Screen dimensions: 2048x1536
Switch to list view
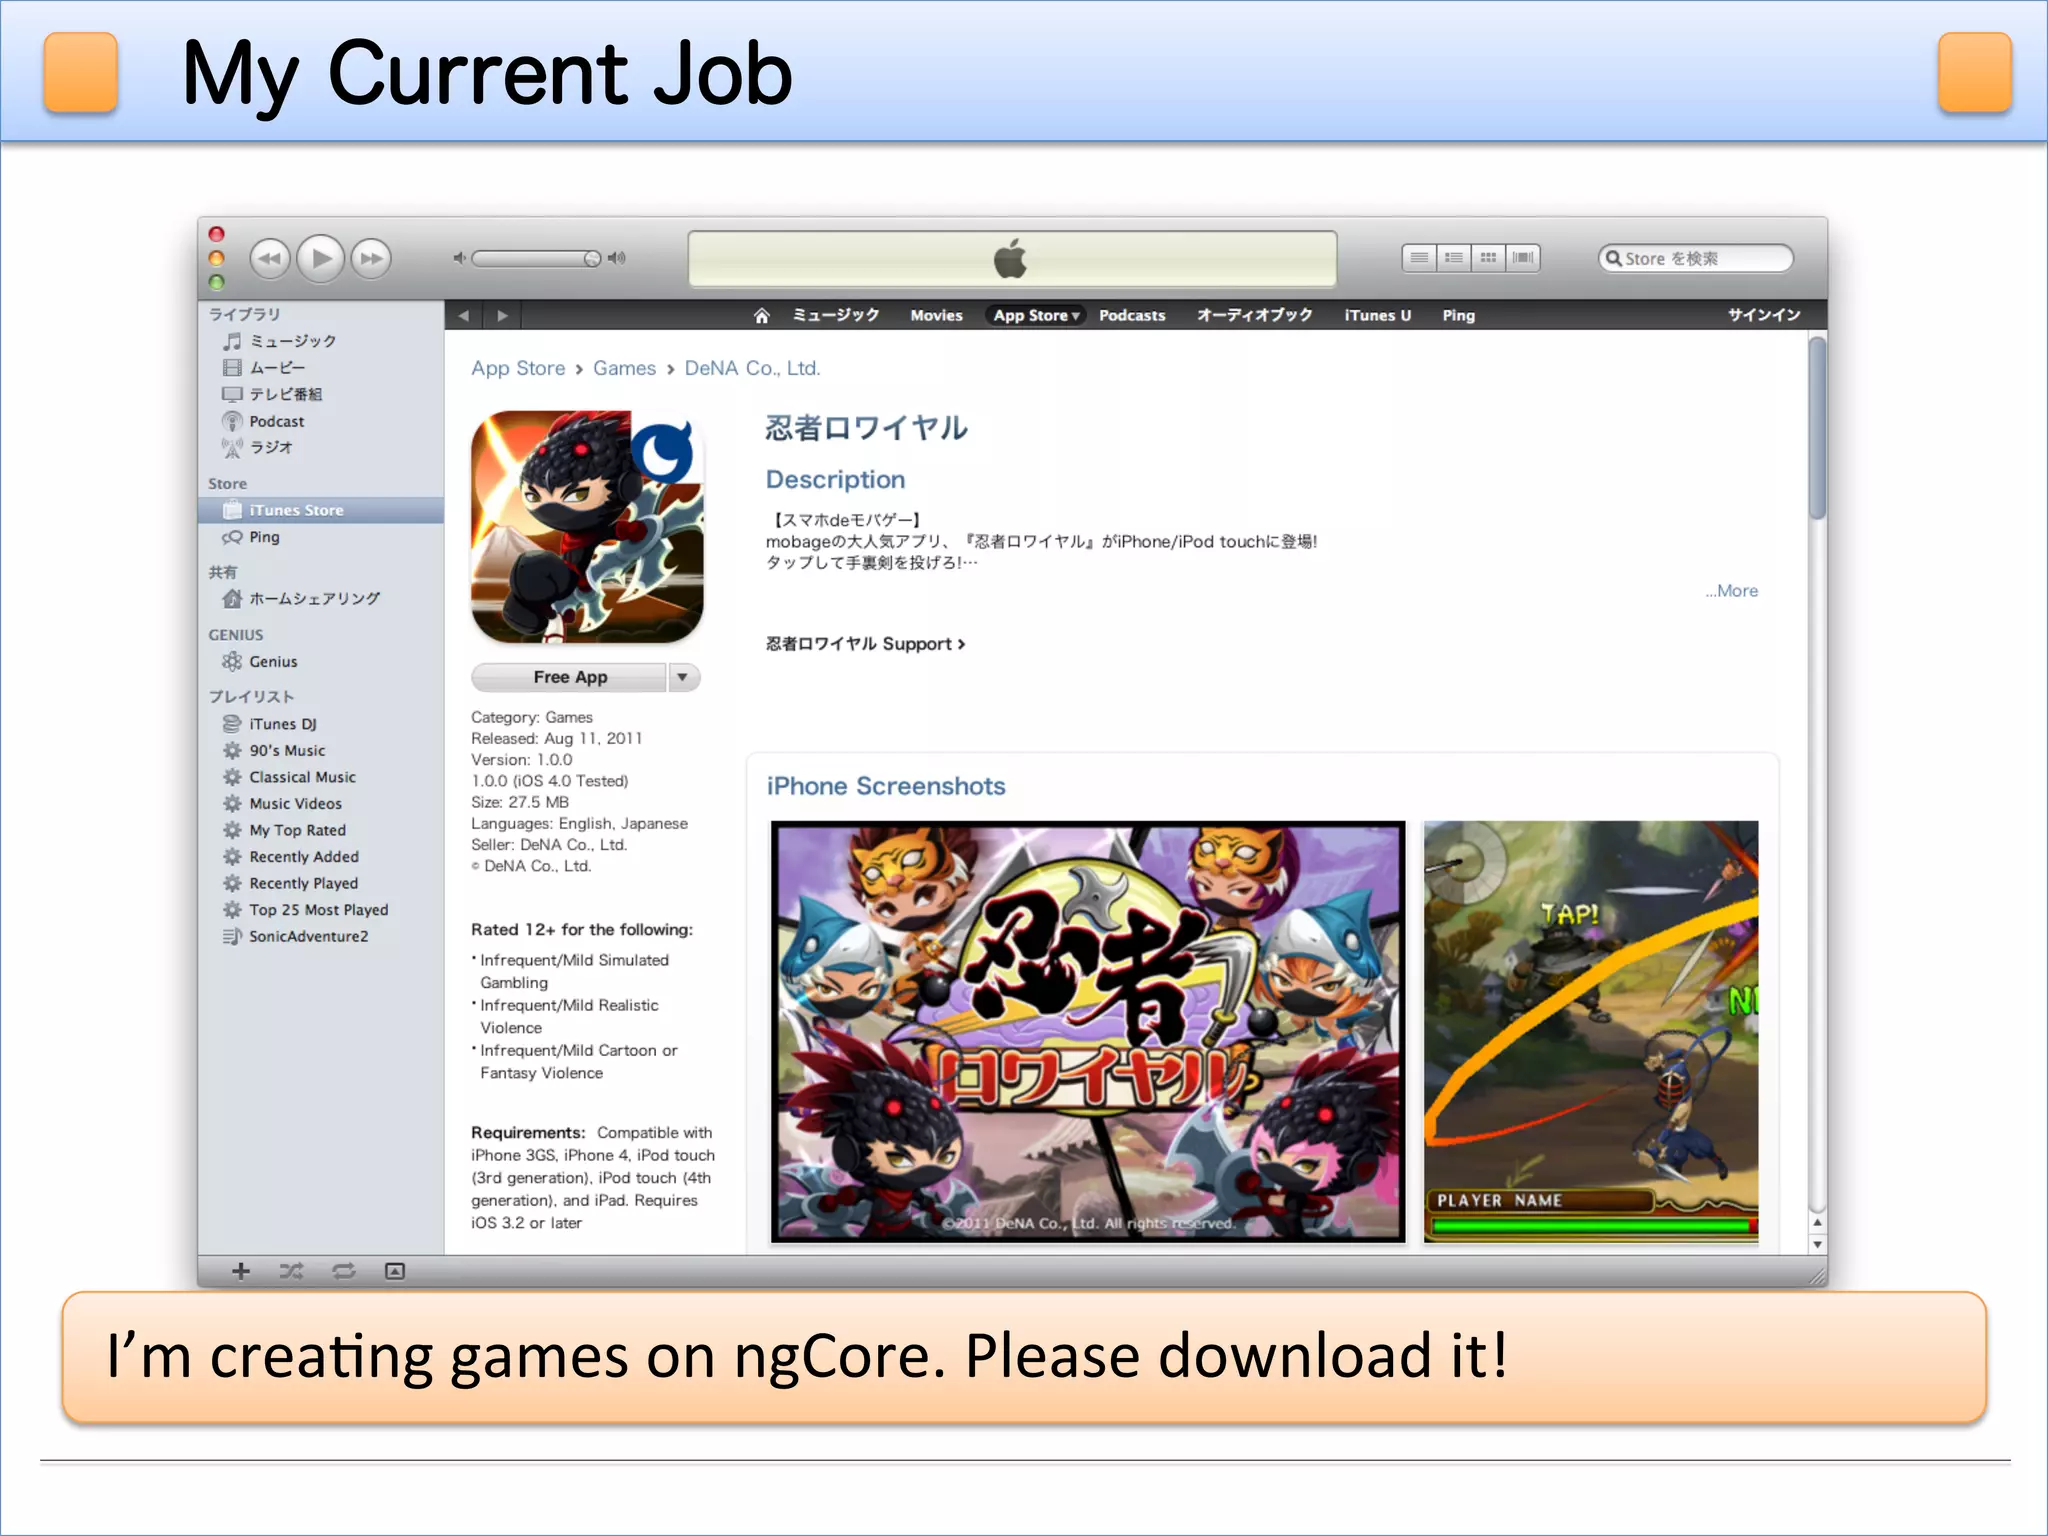(1419, 258)
